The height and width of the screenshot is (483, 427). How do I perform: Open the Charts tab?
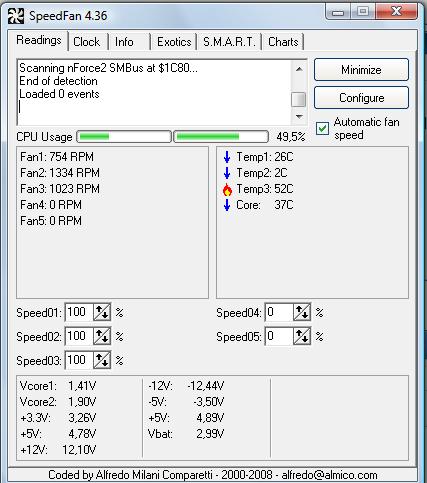click(x=283, y=42)
